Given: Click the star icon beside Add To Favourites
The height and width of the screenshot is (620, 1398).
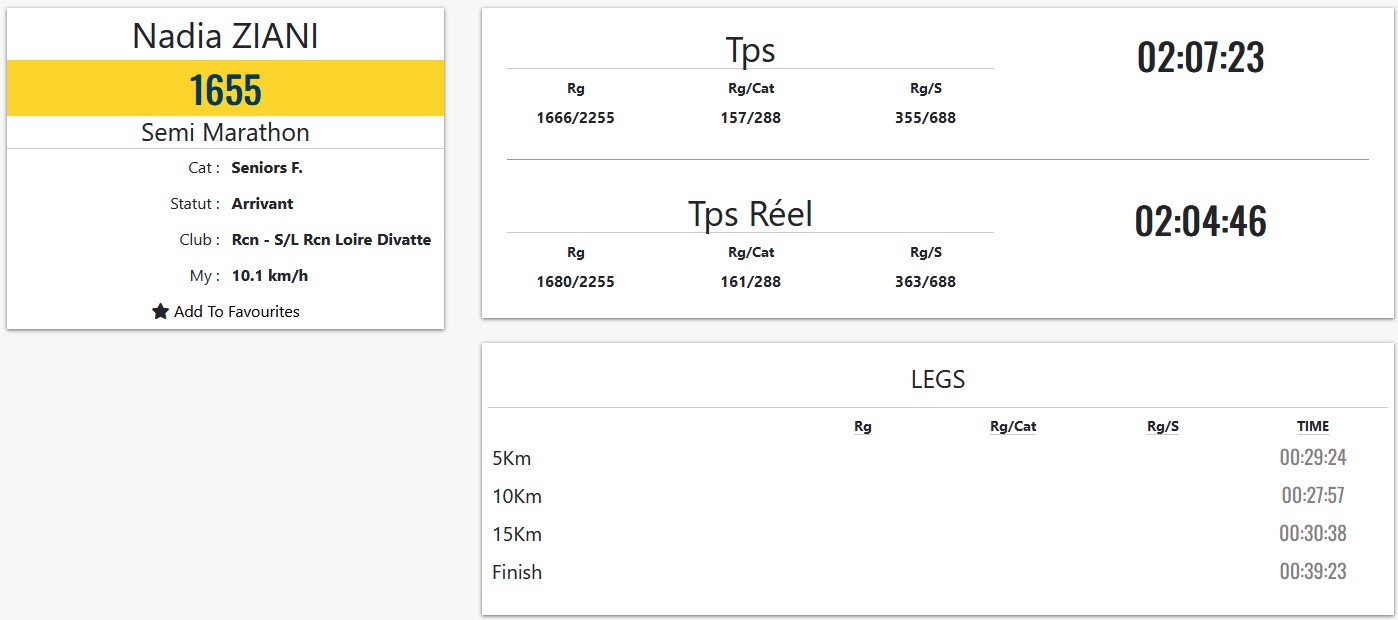Looking at the screenshot, I should coord(160,312).
